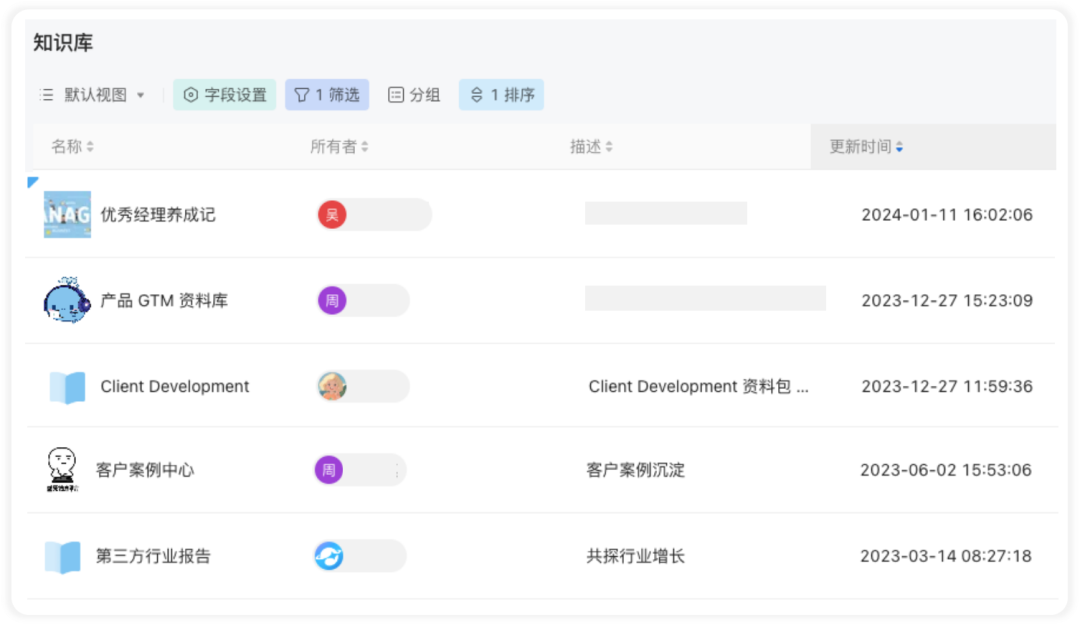The image size is (1080, 625).
Task: Click the date 2024-01-11 16:02:06
Action: point(947,215)
